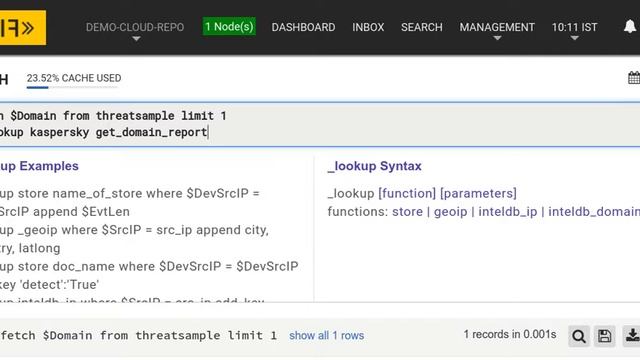
Task: Select the geoip function link
Action: coord(450,212)
